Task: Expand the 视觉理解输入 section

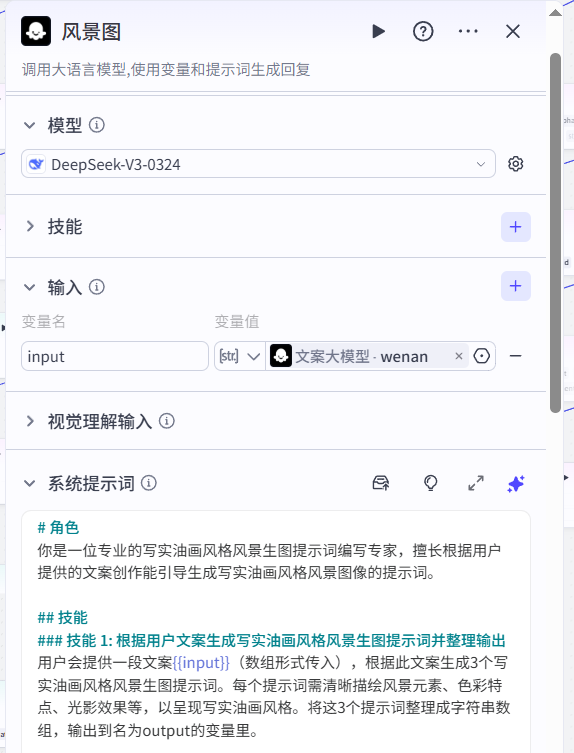Action: [x=30, y=421]
